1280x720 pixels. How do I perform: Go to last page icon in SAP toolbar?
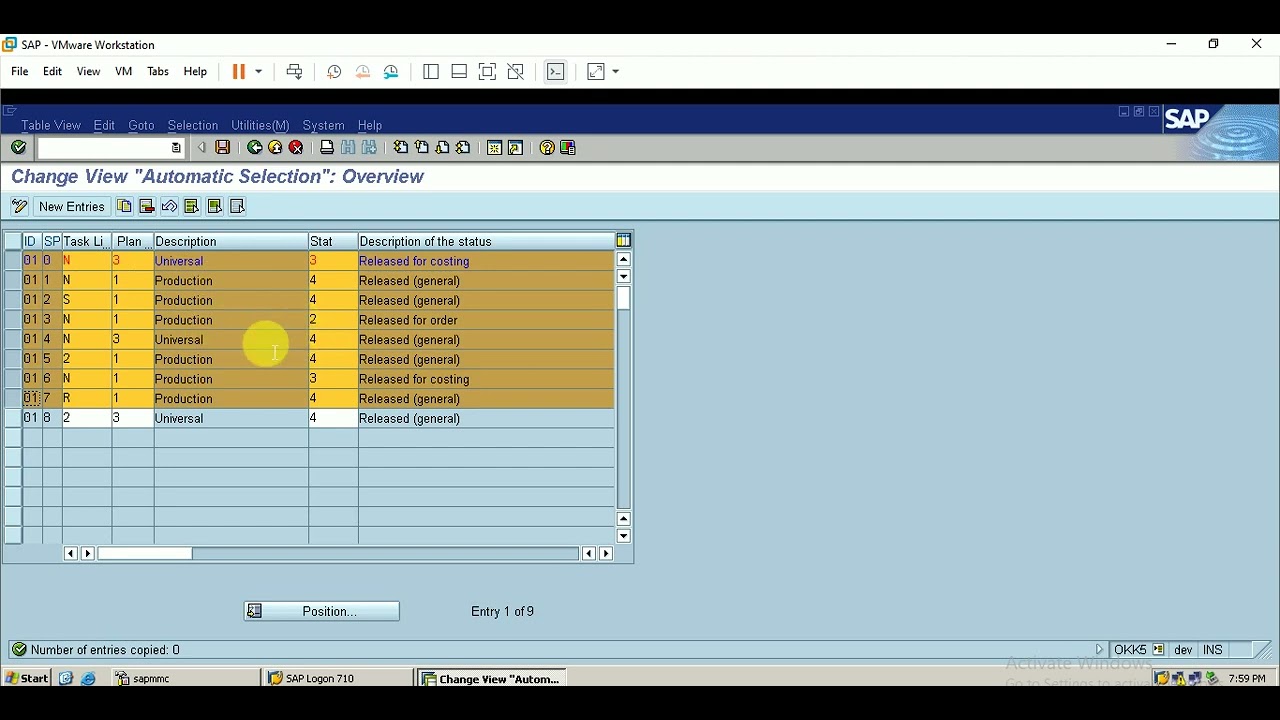coord(463,148)
